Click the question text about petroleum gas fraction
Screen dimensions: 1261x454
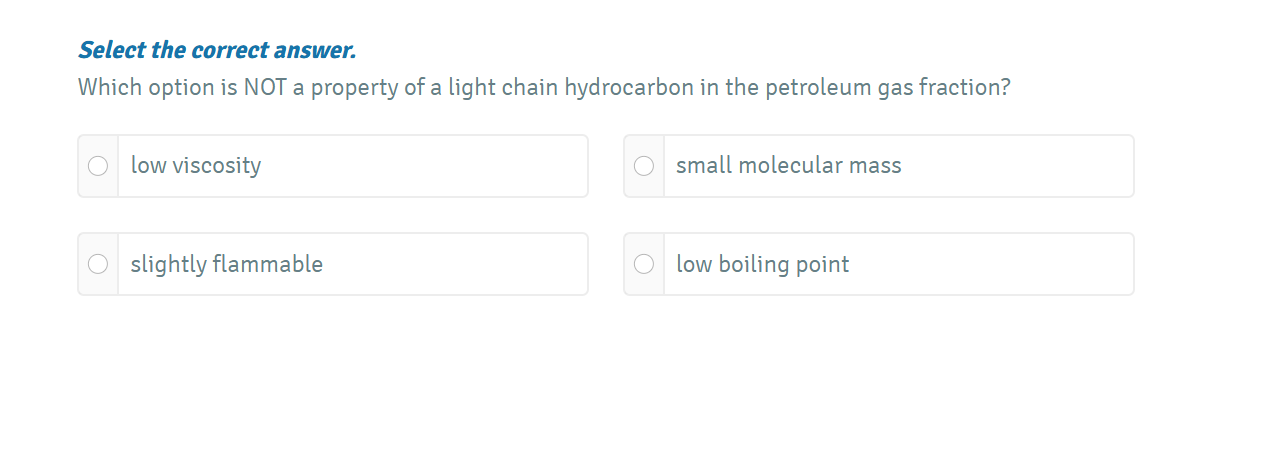coord(544,88)
